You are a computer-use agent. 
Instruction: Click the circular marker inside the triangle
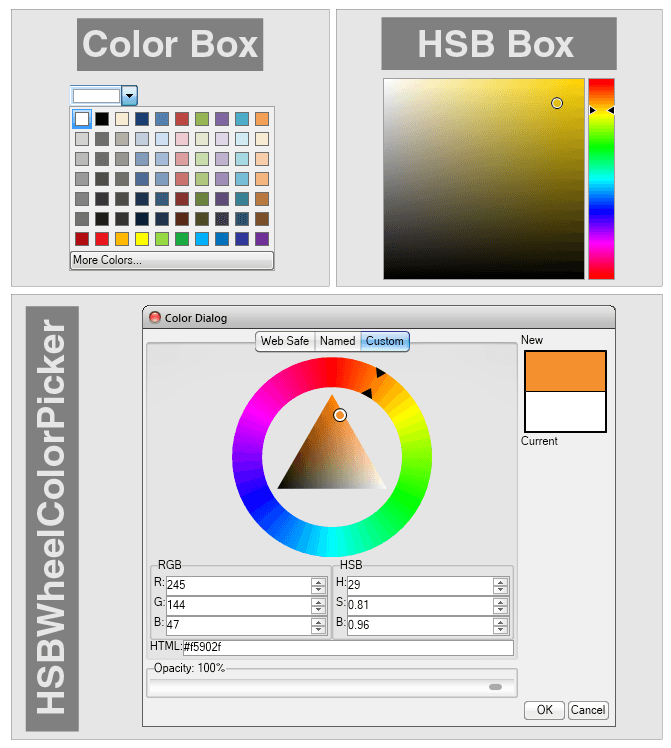(x=340, y=414)
